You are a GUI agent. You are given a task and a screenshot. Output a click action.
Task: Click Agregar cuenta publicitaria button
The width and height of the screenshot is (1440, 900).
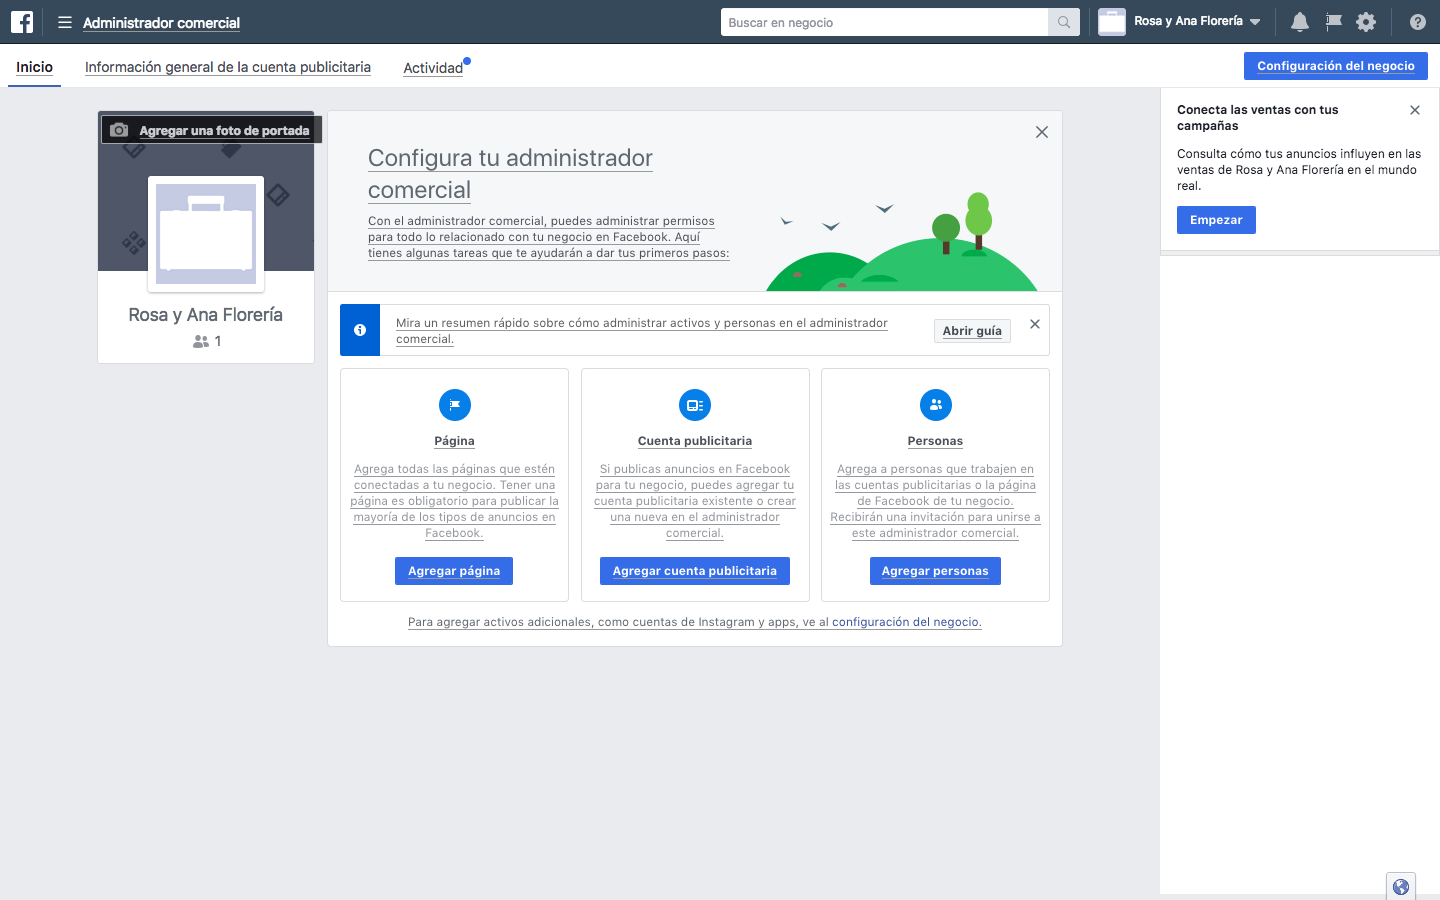point(695,571)
